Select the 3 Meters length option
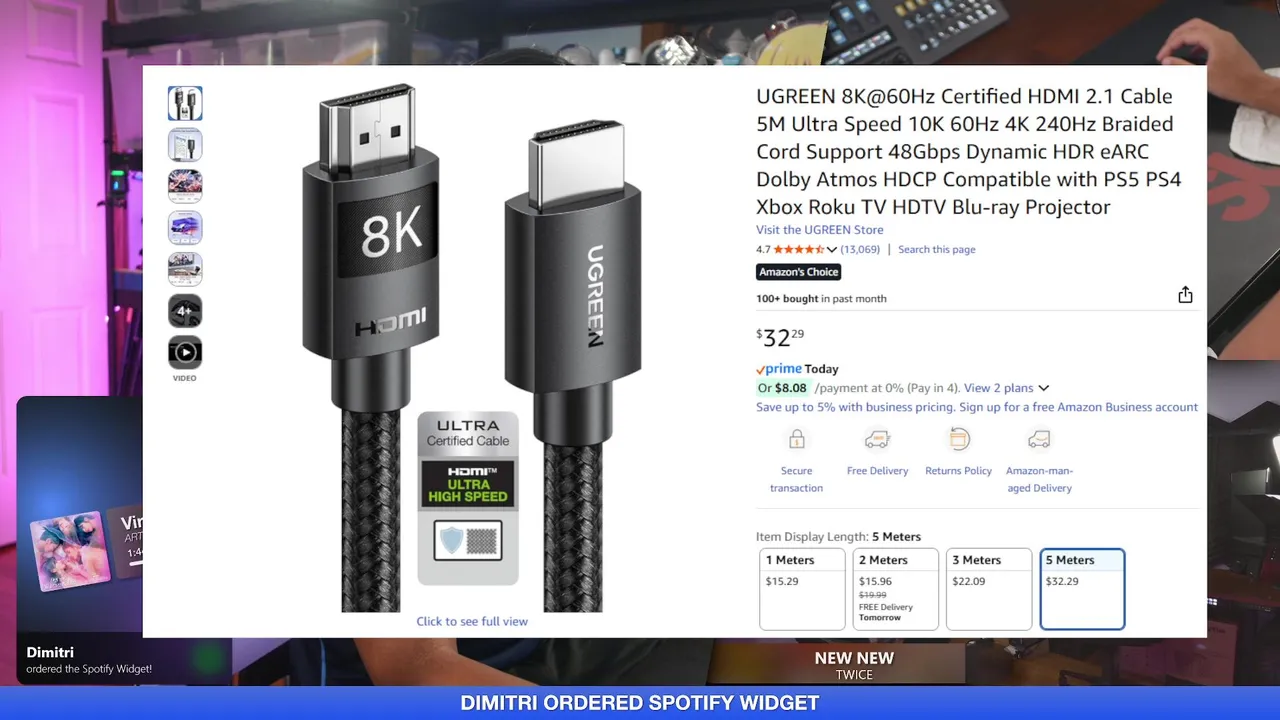Screen dimensions: 1280x720 click(989, 589)
